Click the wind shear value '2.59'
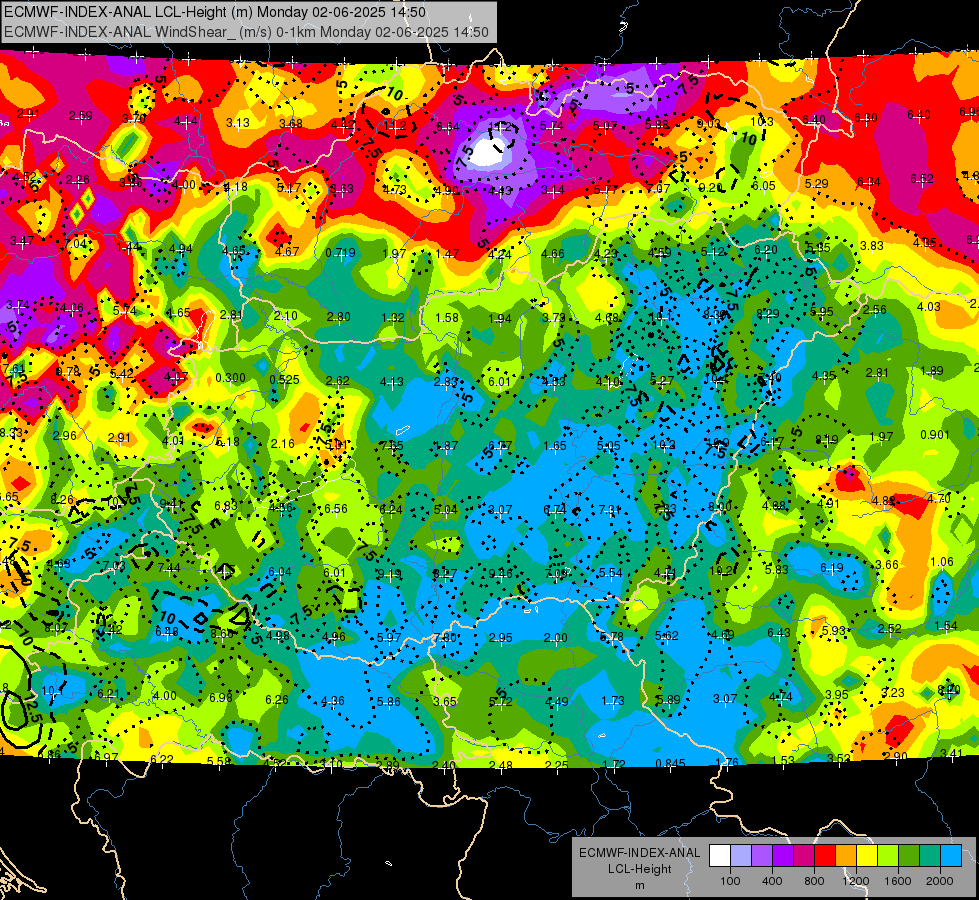Image resolution: width=979 pixels, height=900 pixels. [81, 116]
